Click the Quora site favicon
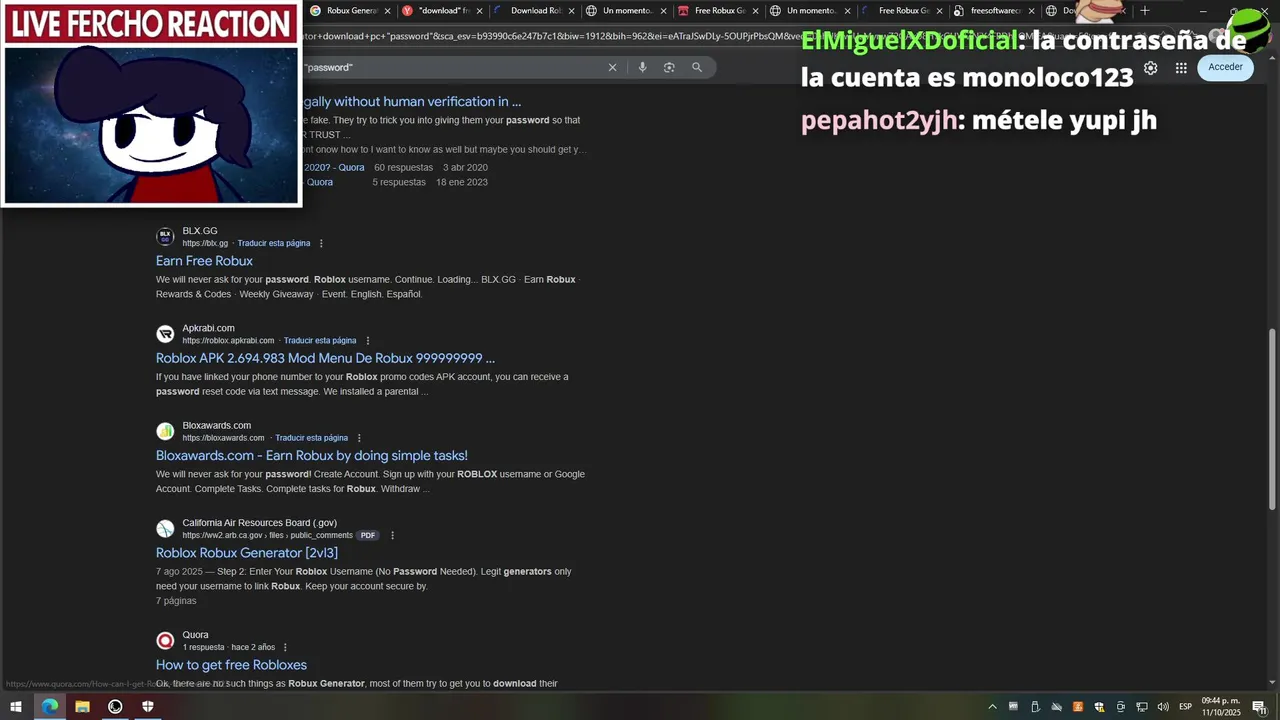 165,640
